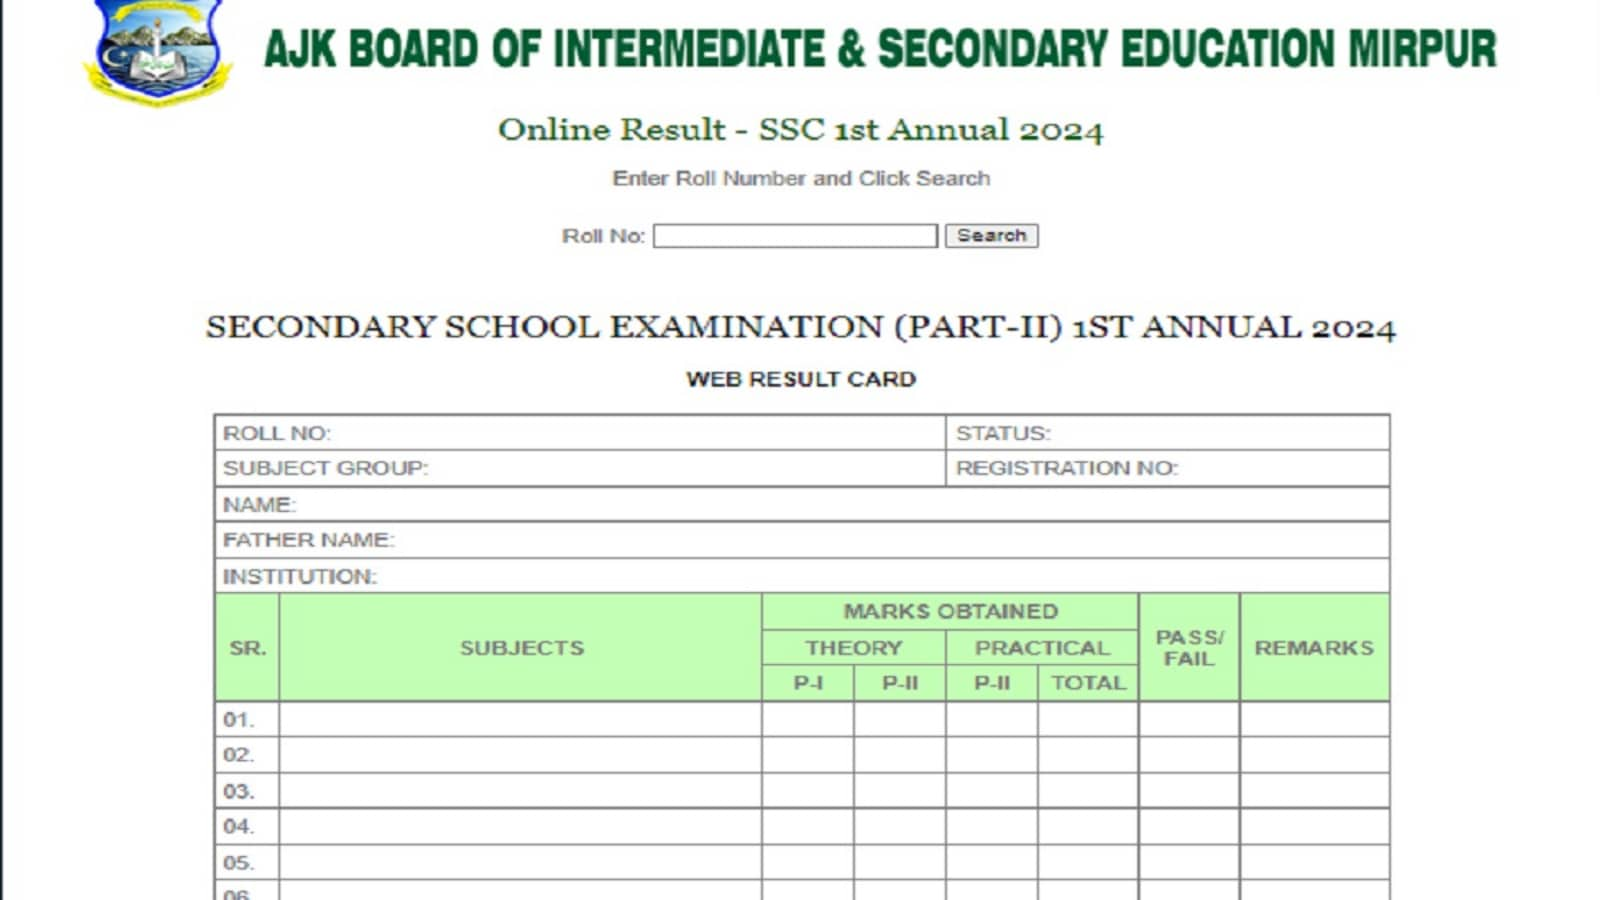Click the 'SUBJECTS' column header
1600x900 pixels.
(x=521, y=647)
